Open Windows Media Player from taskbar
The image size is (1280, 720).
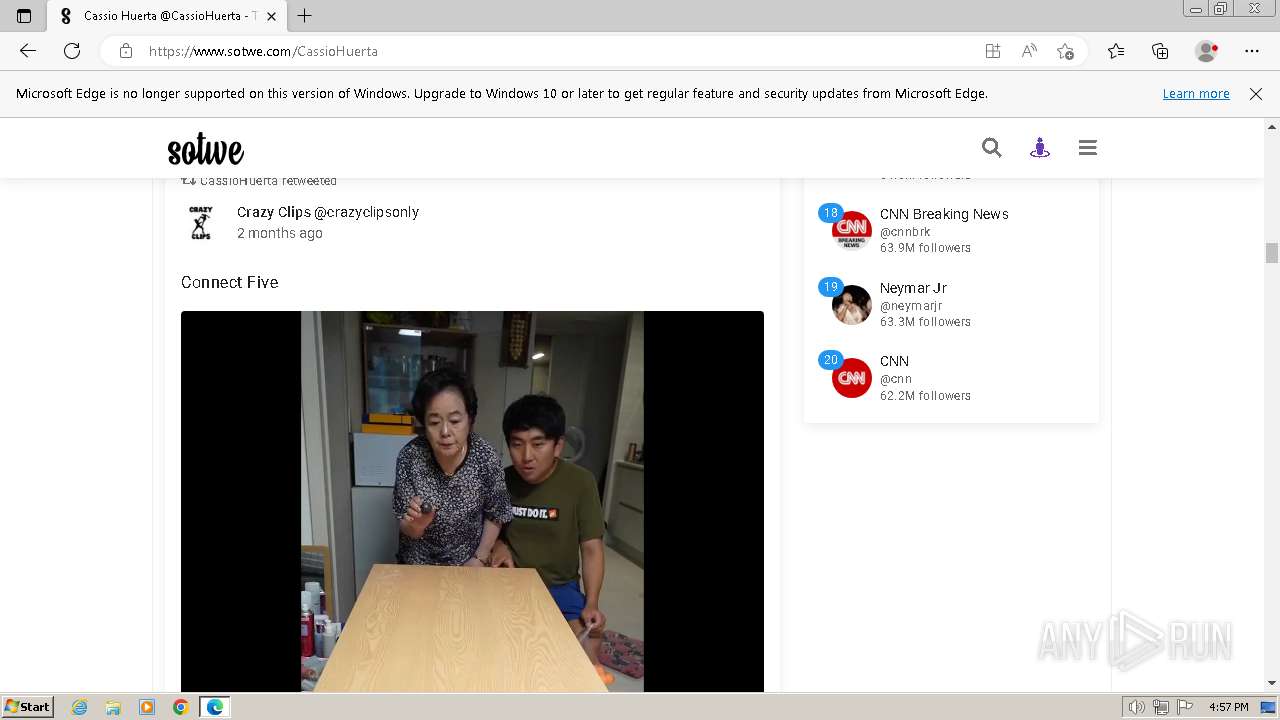tap(147, 707)
